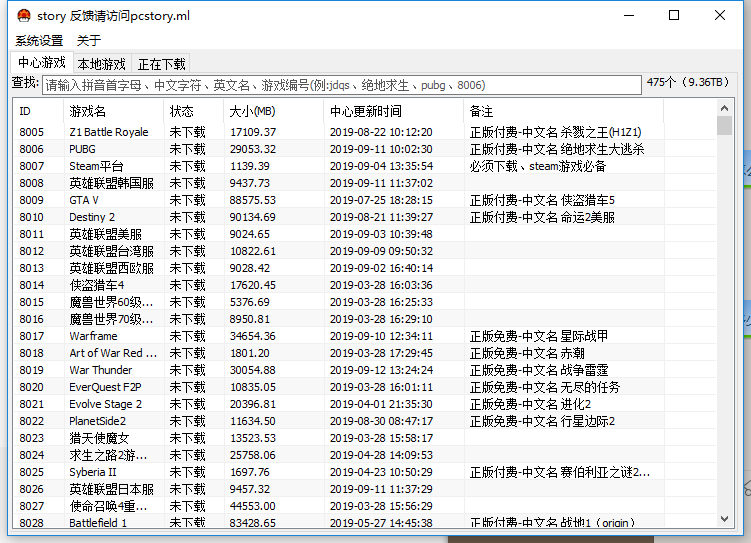
Task: Click 未下载 status in GTA V row
Action: coord(187,200)
